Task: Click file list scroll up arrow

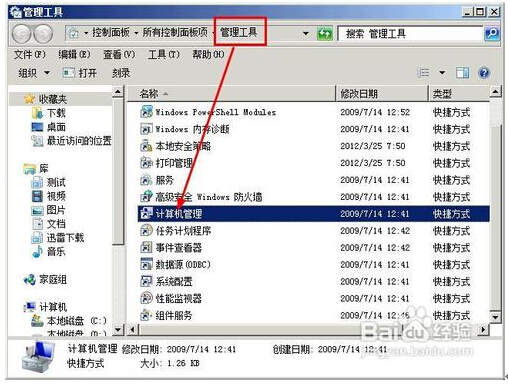Action: [x=495, y=91]
